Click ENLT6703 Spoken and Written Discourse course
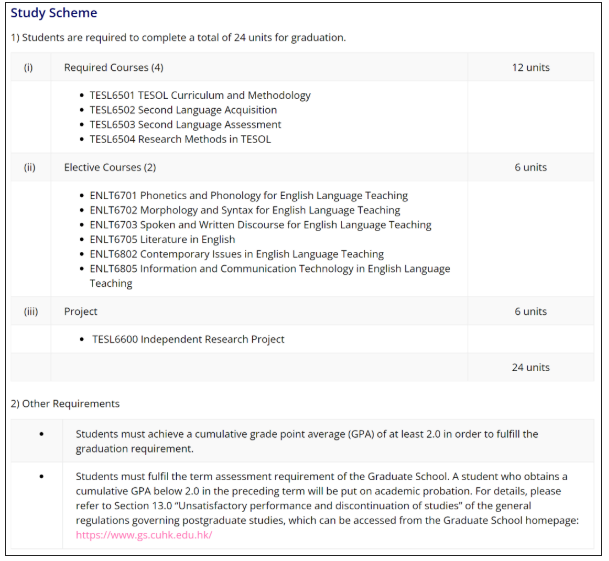The width and height of the screenshot is (609, 561). tap(260, 225)
